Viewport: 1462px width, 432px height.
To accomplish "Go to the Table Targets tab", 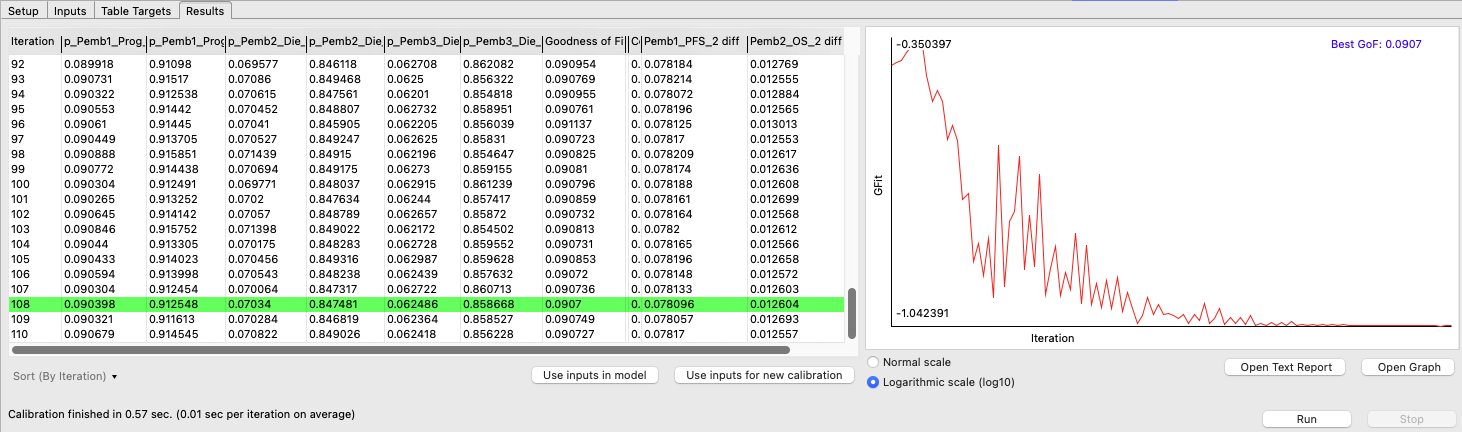I will 137,11.
